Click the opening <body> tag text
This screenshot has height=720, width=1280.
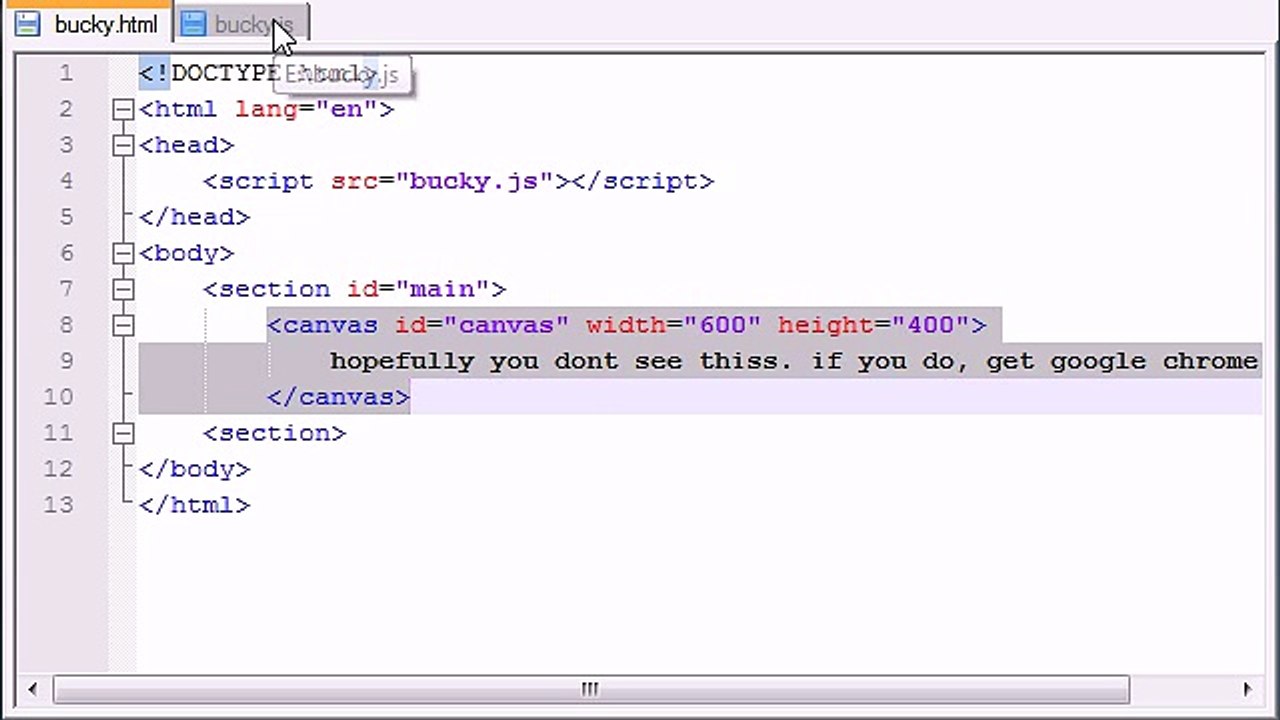(x=187, y=253)
